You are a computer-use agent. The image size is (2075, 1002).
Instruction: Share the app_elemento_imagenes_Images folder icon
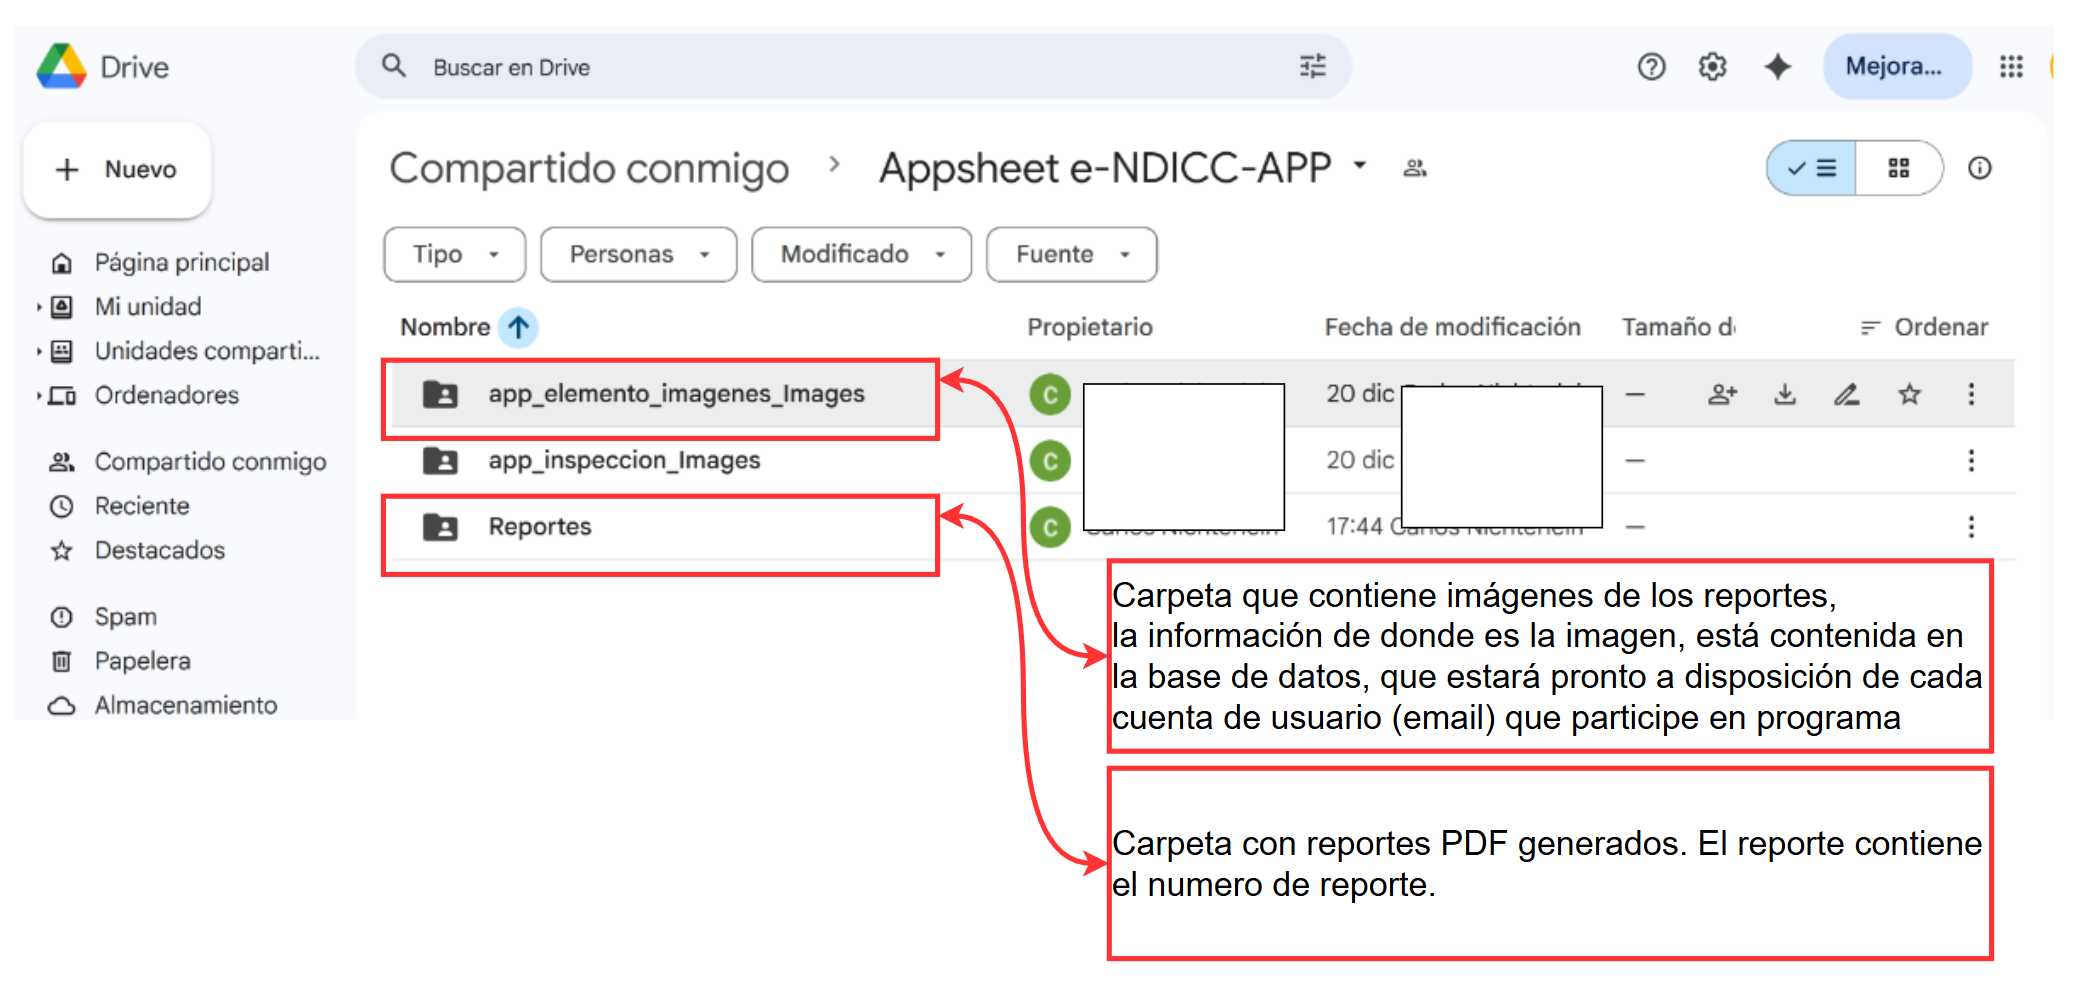pyautogui.click(x=1721, y=394)
